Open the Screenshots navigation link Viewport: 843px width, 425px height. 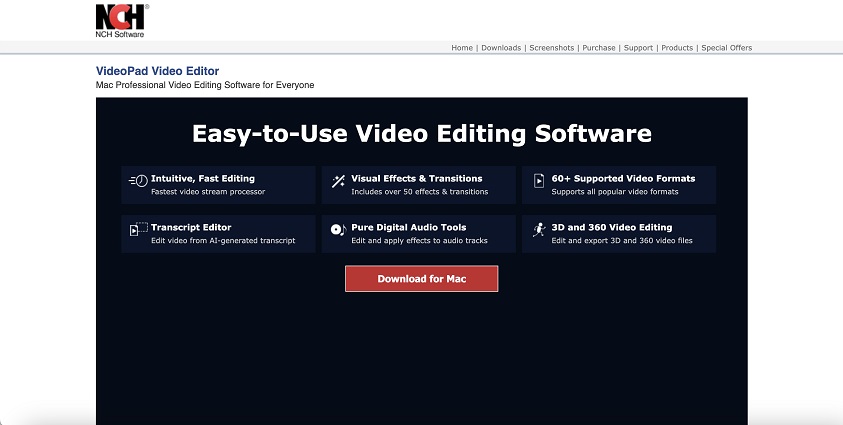(552, 48)
